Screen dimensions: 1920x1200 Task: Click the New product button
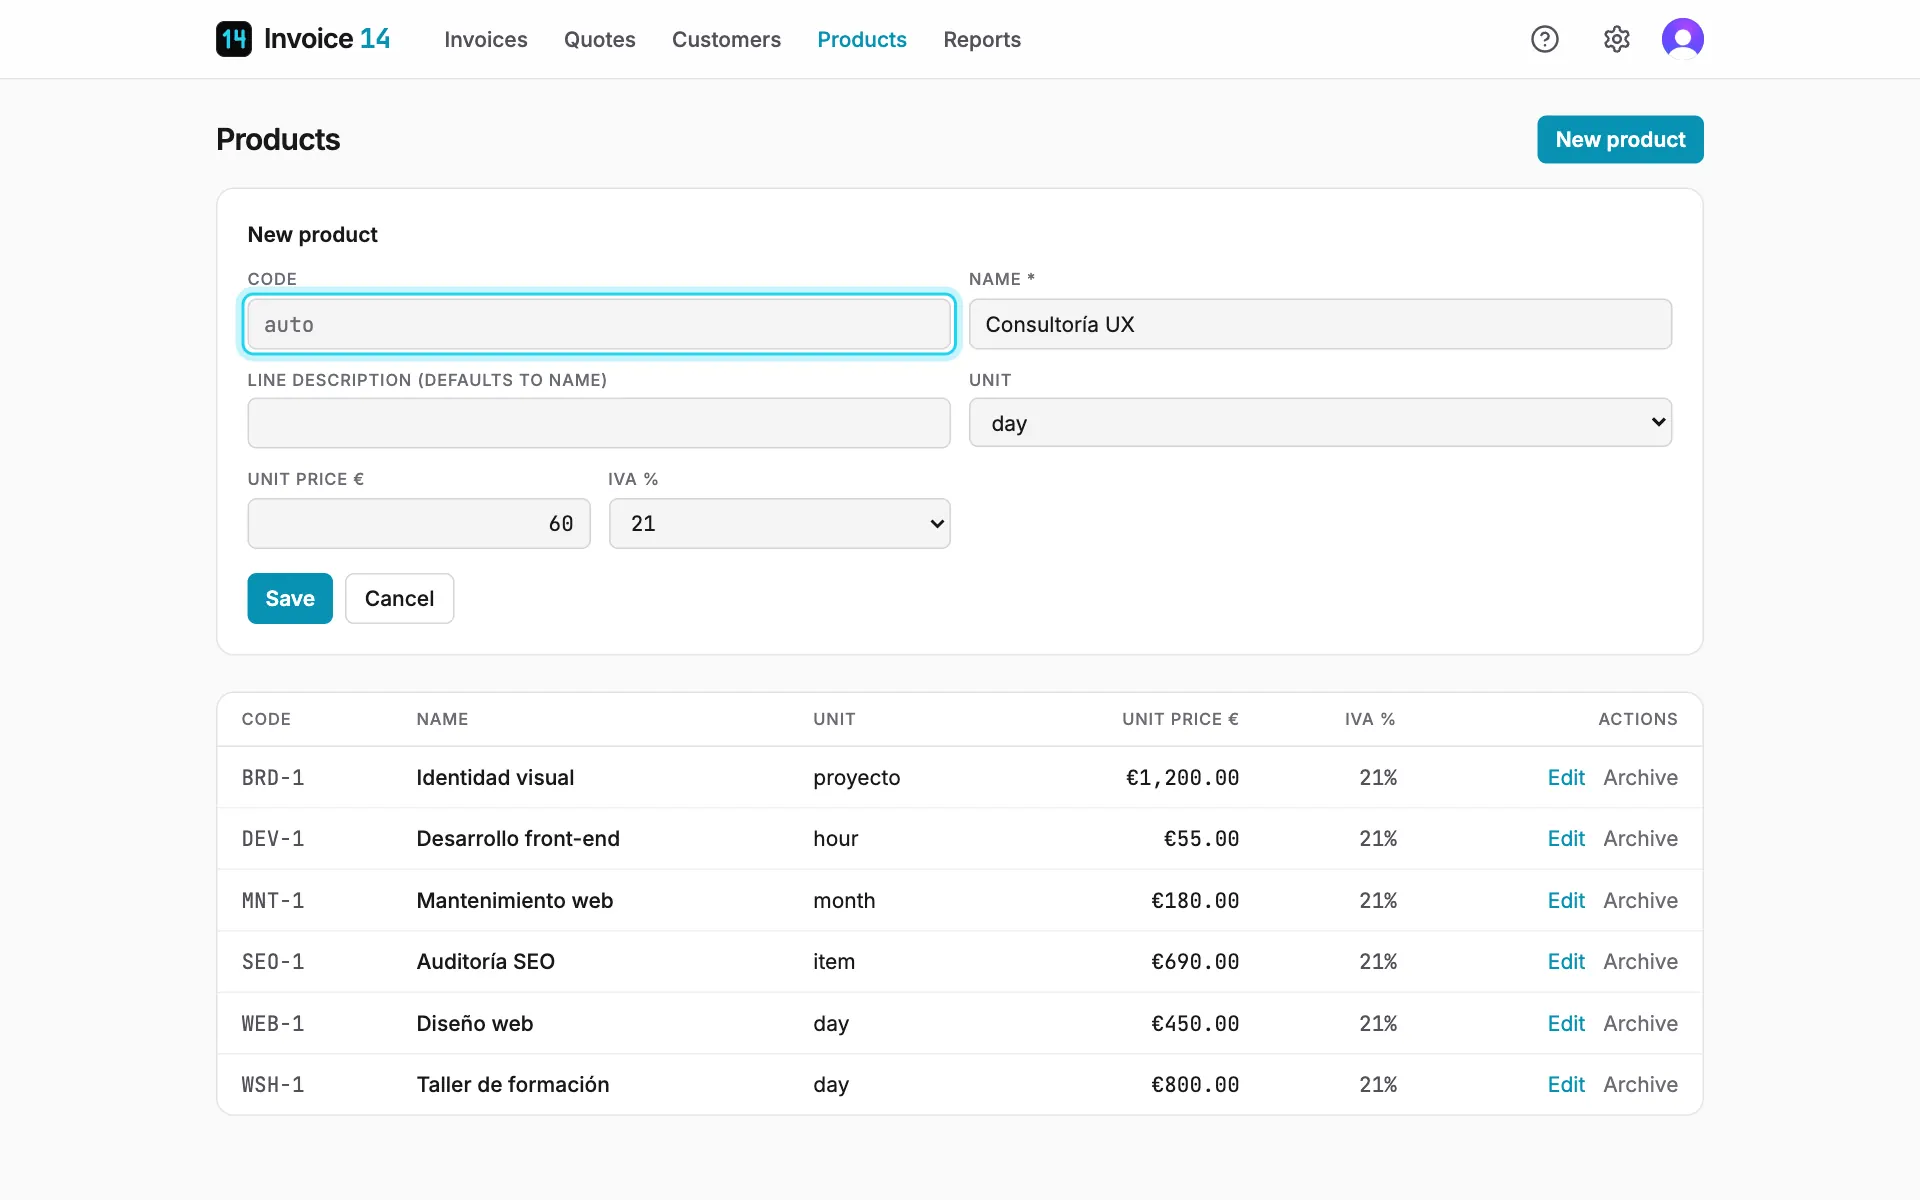click(x=1620, y=139)
